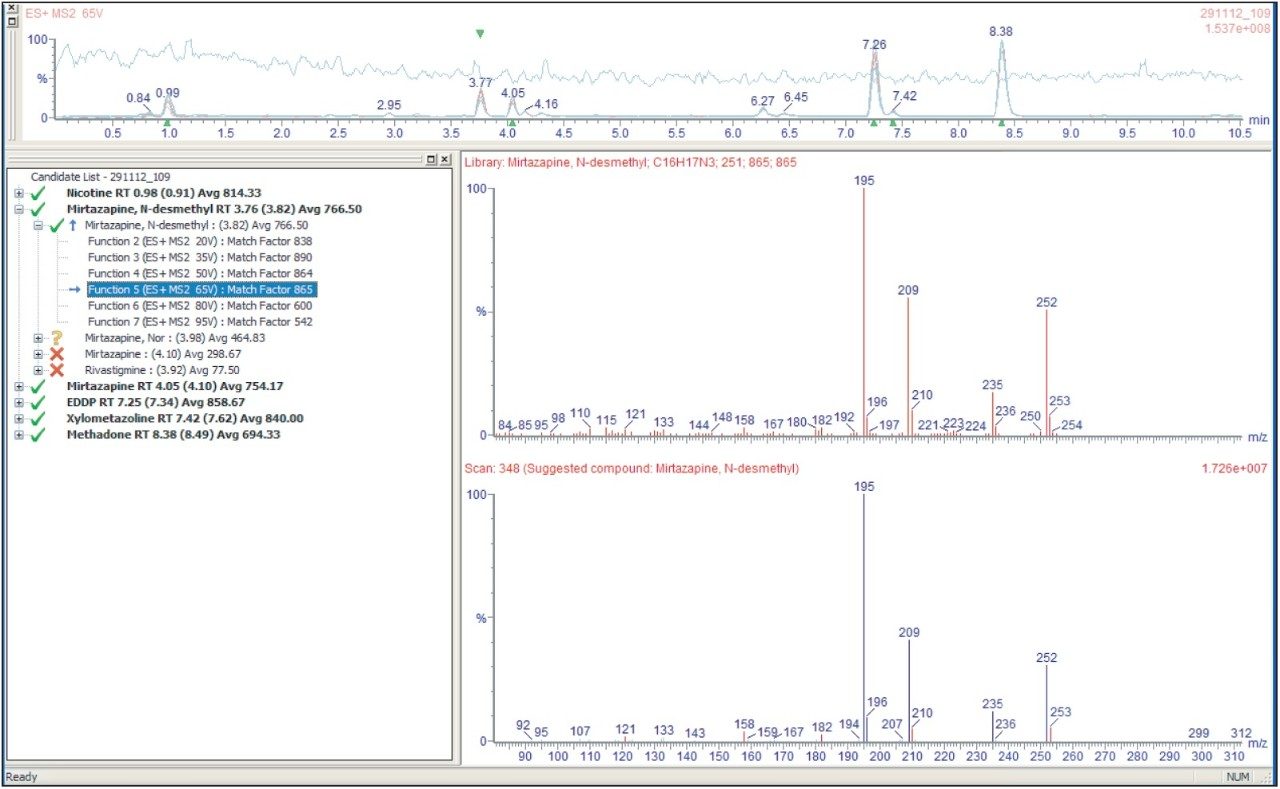Click the 0.99 chromatogram peak label

click(x=168, y=92)
